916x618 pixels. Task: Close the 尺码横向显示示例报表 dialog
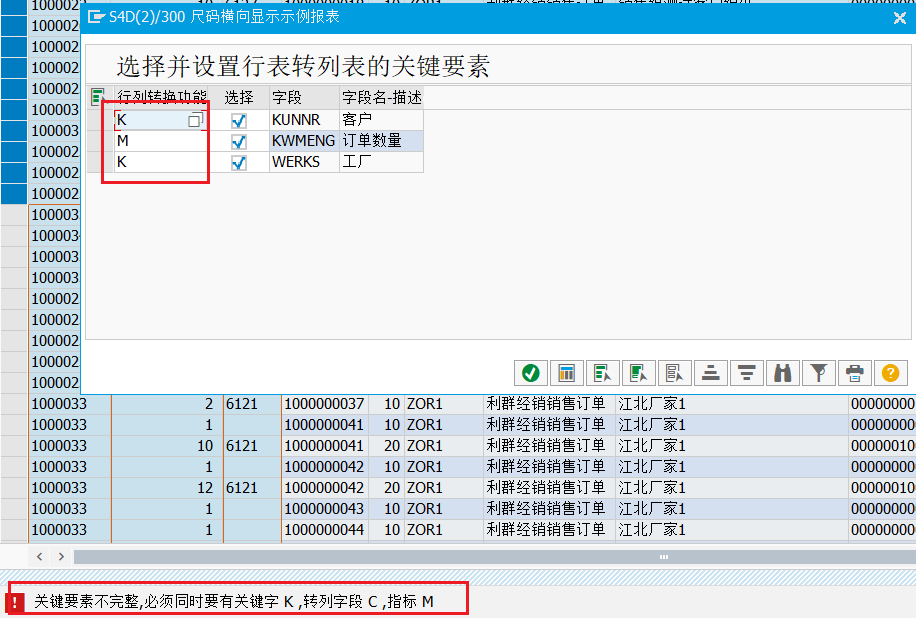(x=900, y=18)
